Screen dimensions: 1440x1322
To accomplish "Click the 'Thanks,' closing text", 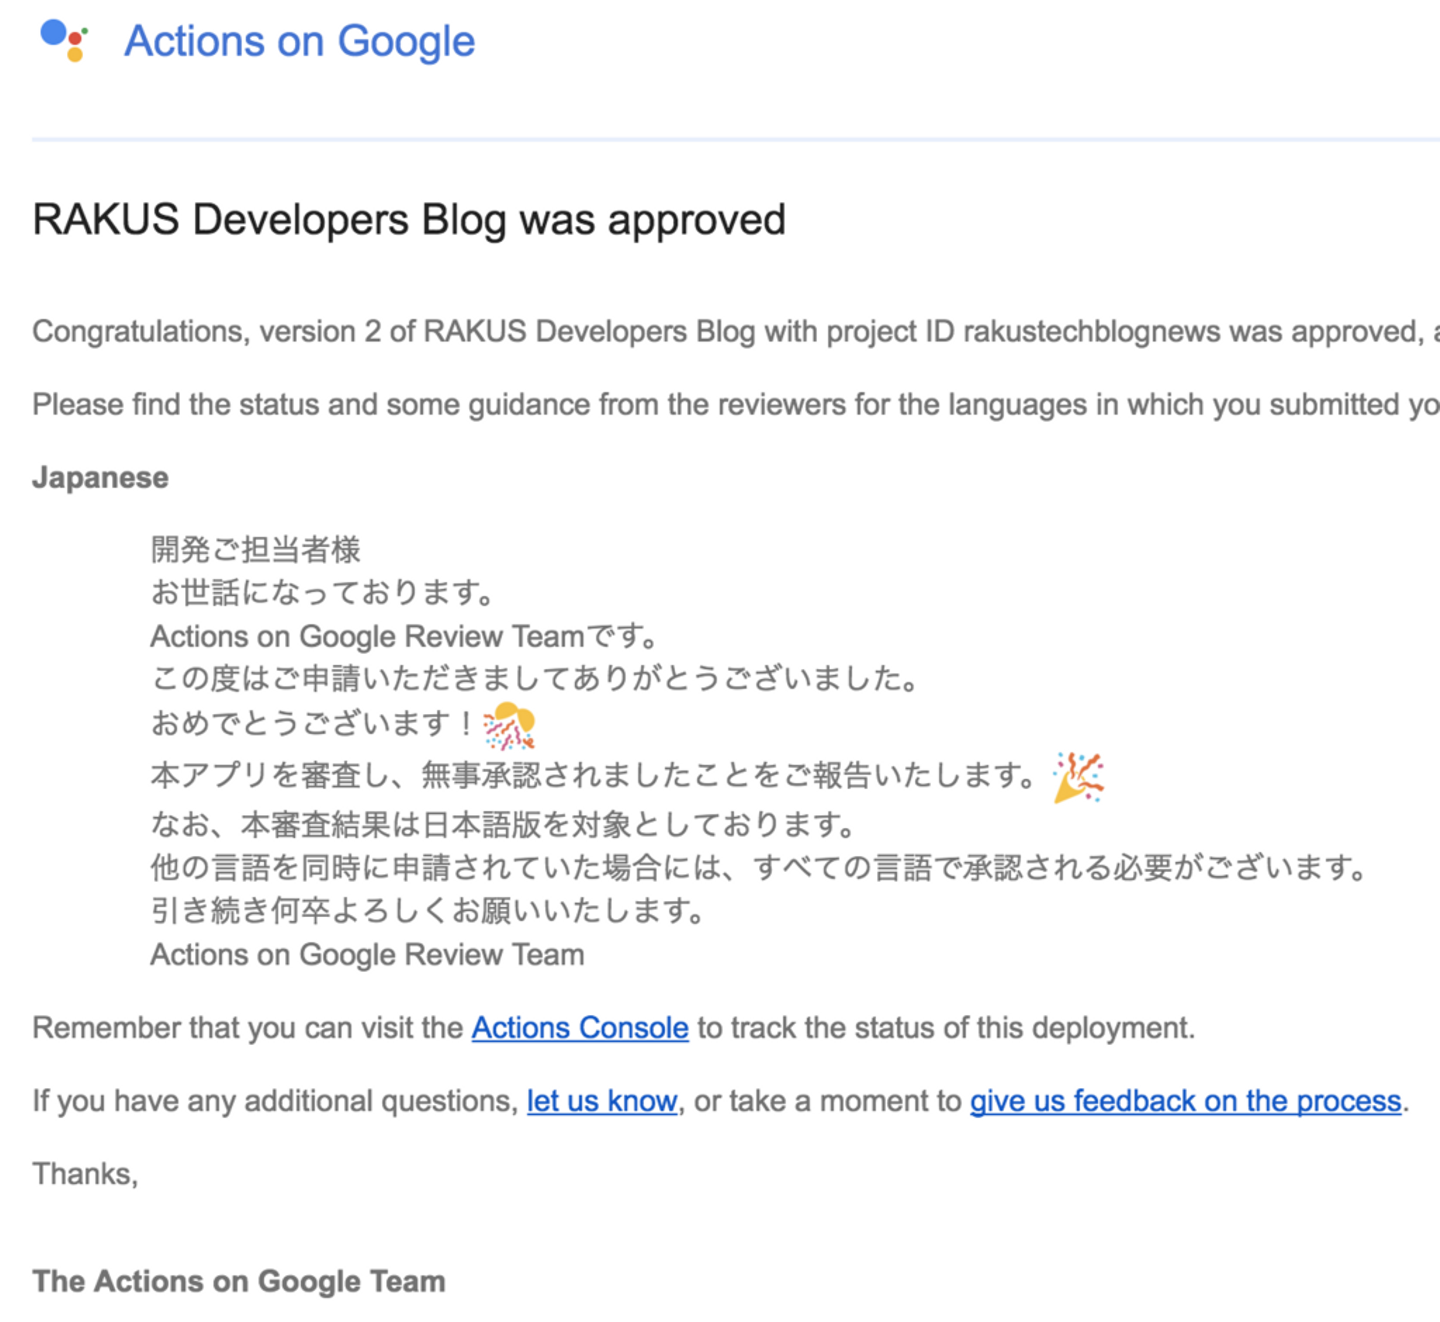I will [x=85, y=1174].
